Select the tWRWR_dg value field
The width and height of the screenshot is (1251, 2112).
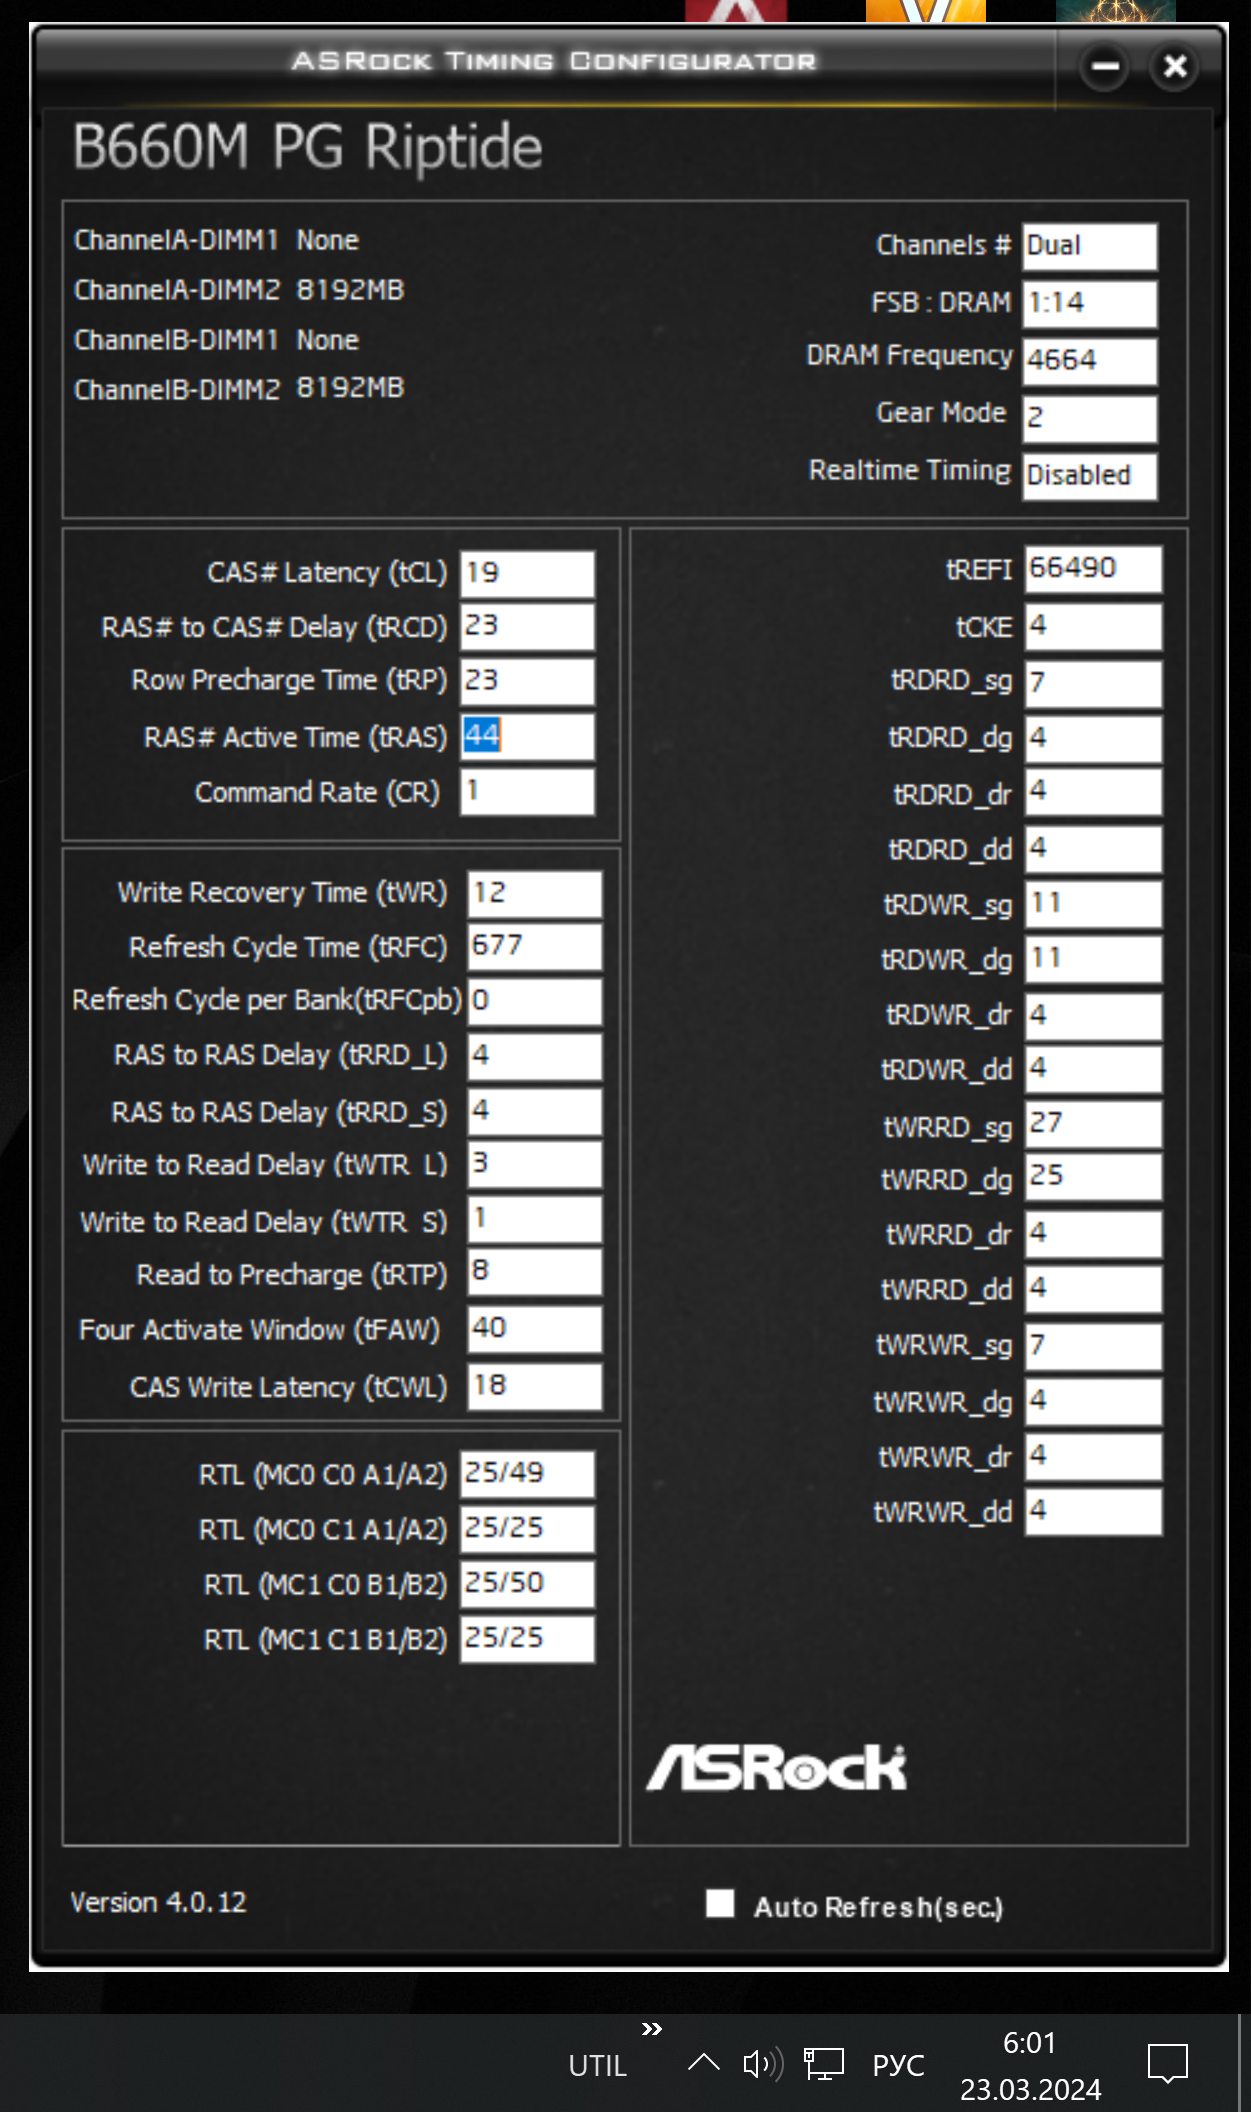[x=1093, y=1402]
